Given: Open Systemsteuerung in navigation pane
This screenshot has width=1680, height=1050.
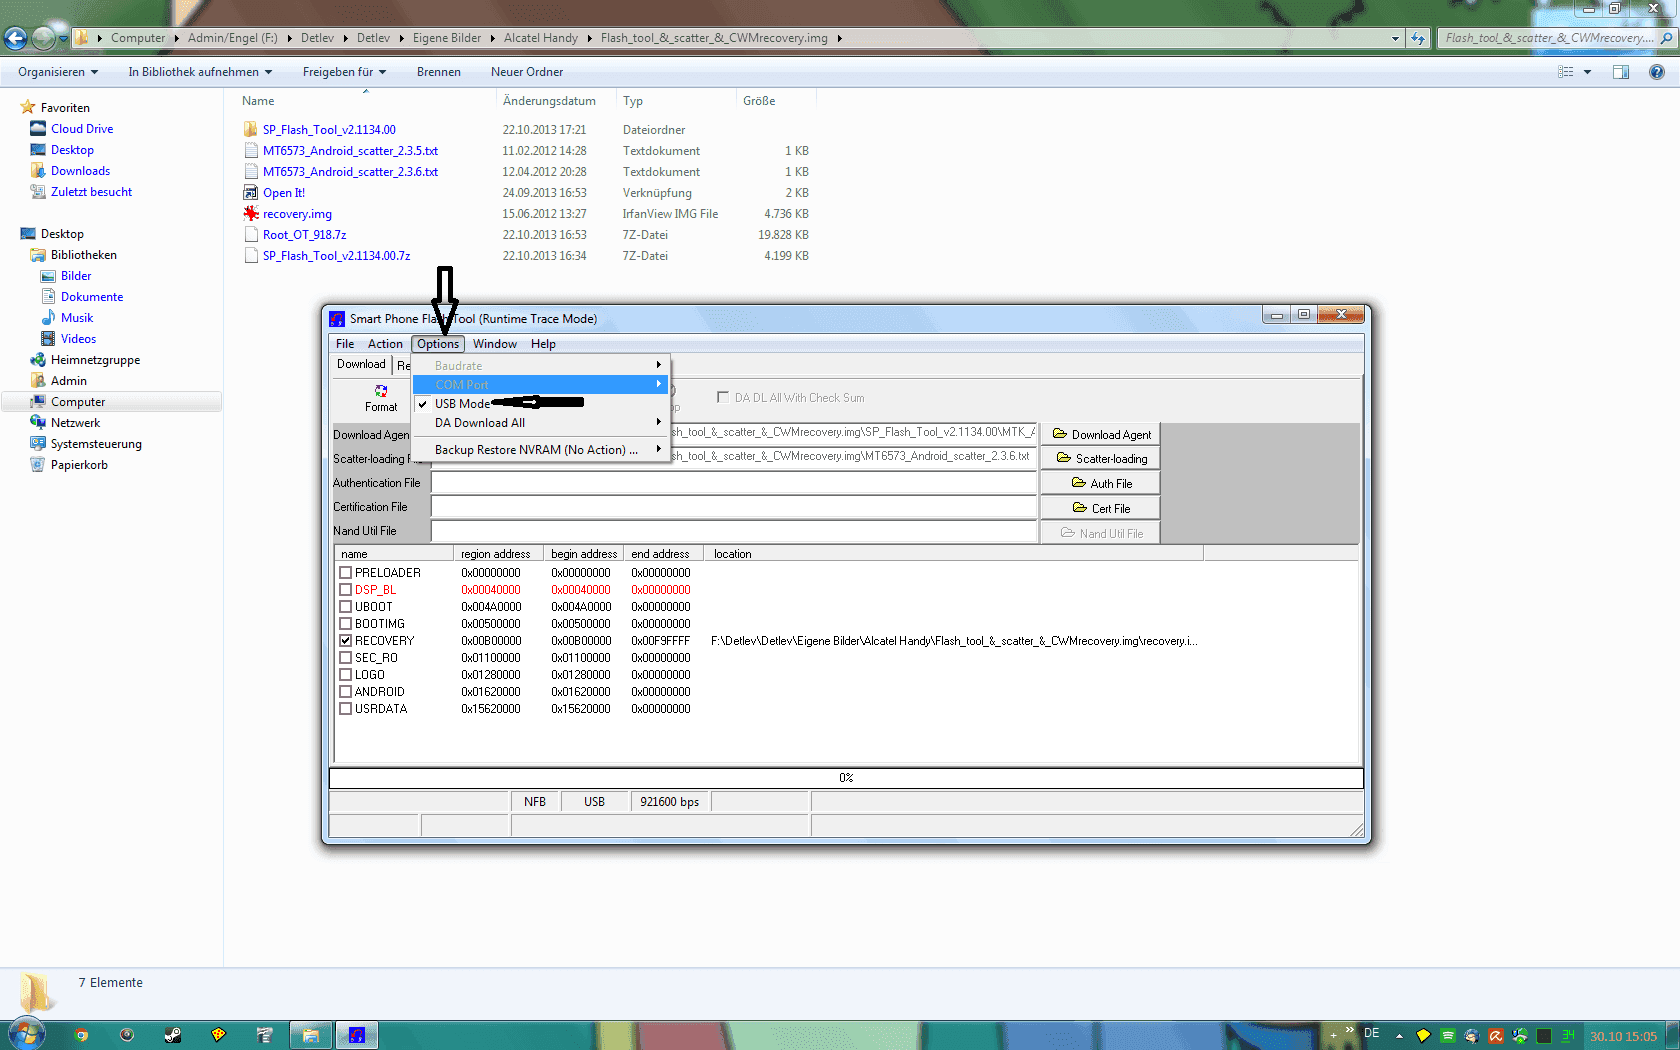Looking at the screenshot, I should point(96,444).
